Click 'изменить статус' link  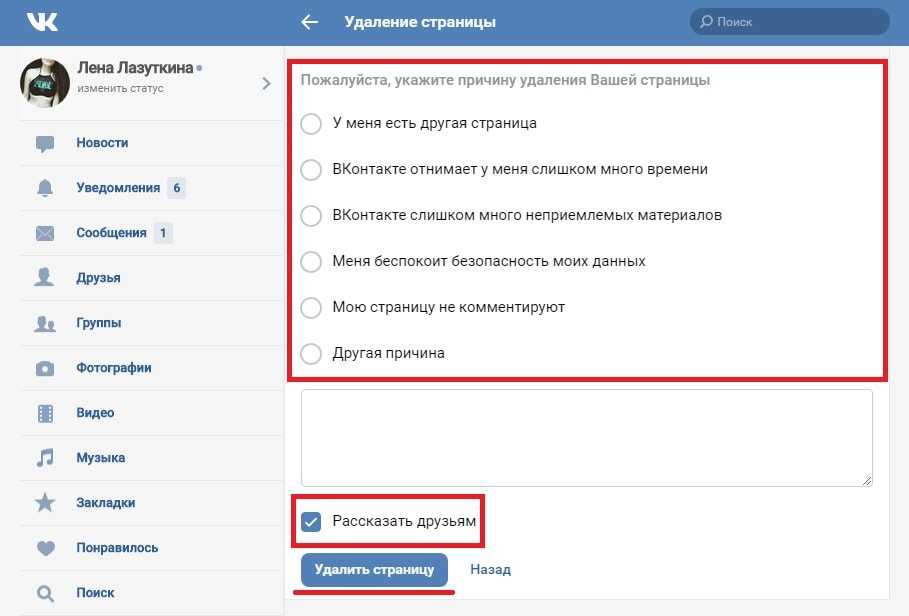tap(120, 89)
